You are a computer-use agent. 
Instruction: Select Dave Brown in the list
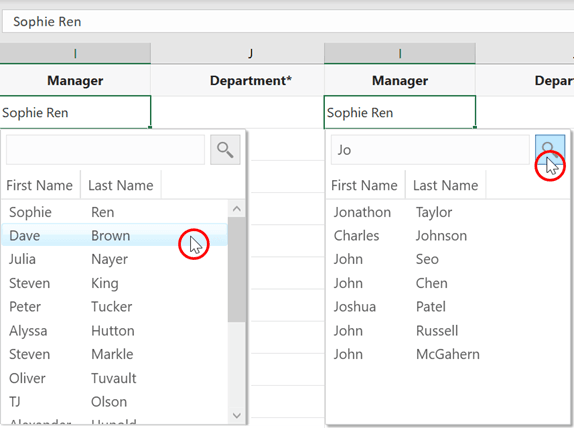tap(115, 235)
